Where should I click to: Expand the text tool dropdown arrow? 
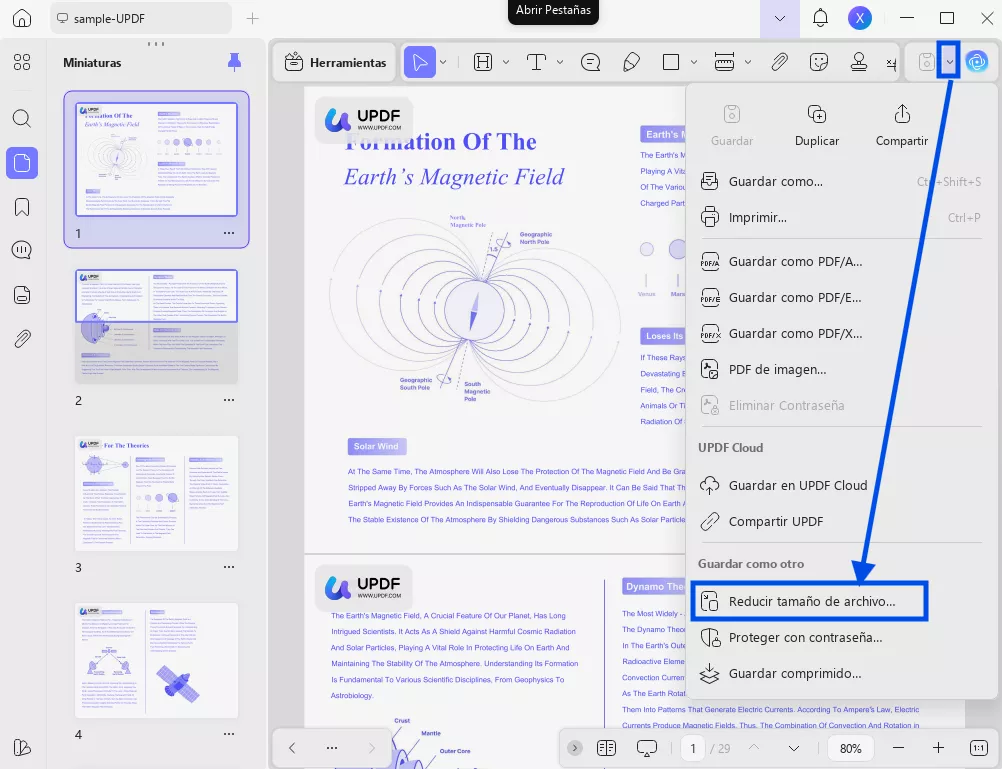click(560, 62)
